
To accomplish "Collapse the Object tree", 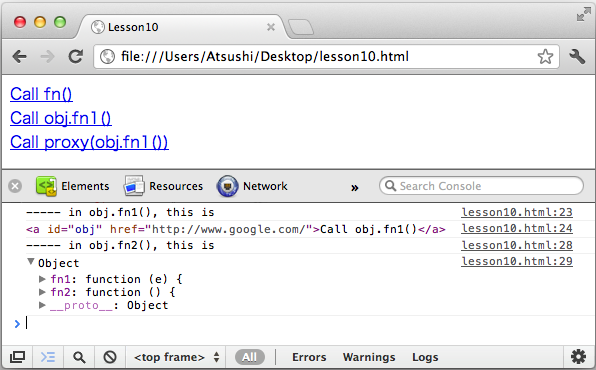I will (x=30, y=262).
